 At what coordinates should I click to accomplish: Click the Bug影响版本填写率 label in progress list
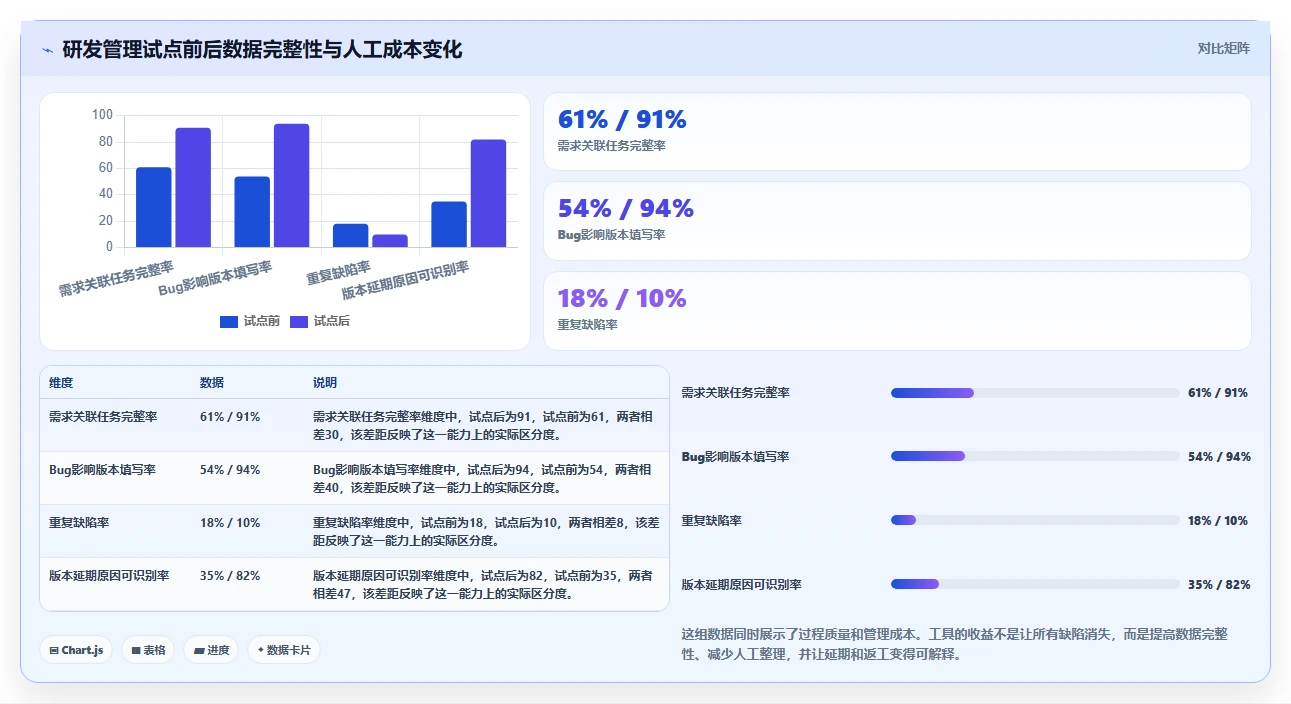(x=735, y=457)
